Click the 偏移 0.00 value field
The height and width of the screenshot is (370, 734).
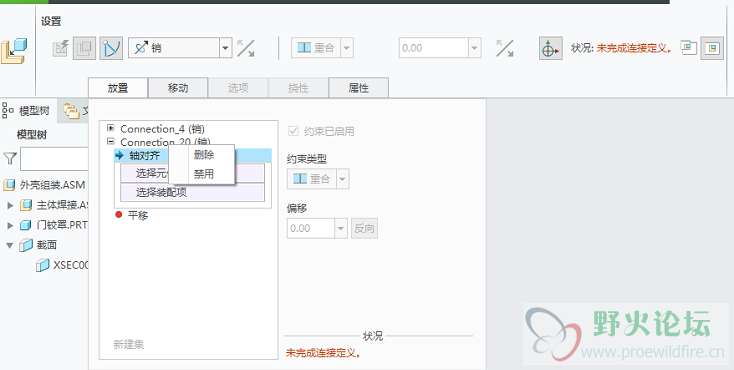311,229
